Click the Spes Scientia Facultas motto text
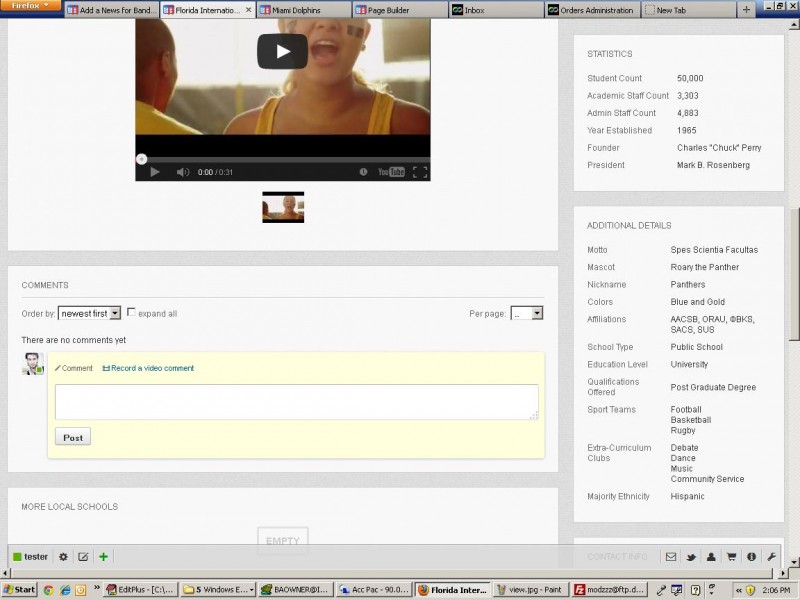Image resolution: width=800 pixels, height=600 pixels. point(714,249)
